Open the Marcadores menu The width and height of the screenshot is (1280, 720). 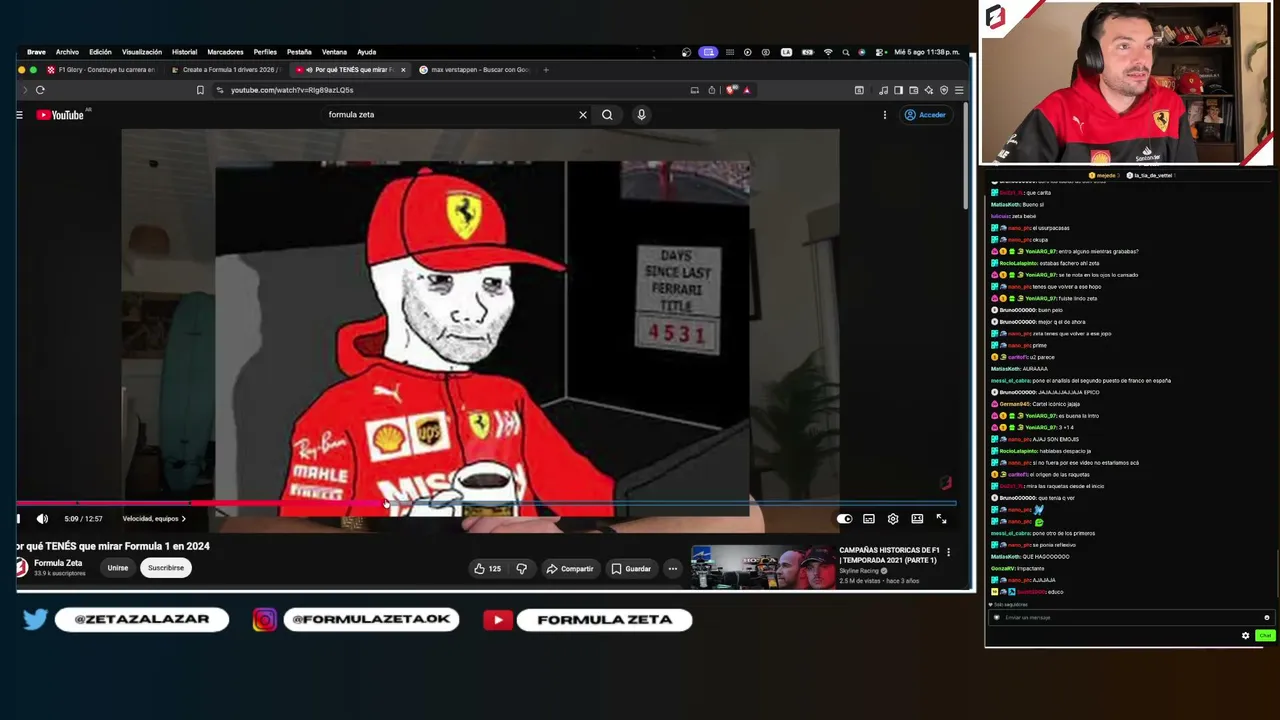click(x=225, y=52)
